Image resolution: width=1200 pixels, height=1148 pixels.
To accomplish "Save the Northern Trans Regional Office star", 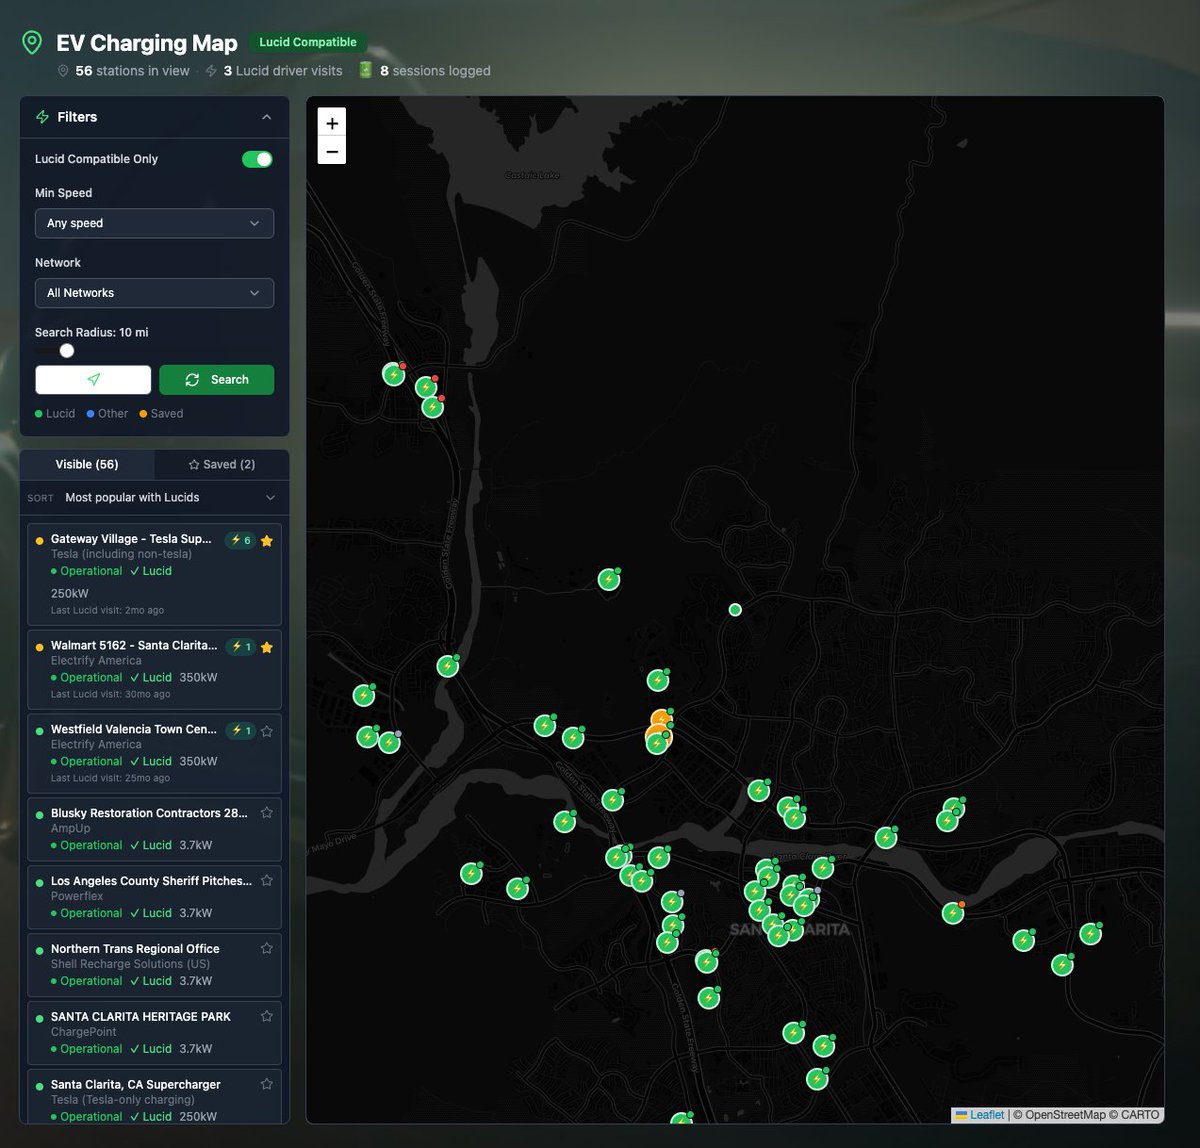I will 267,948.
